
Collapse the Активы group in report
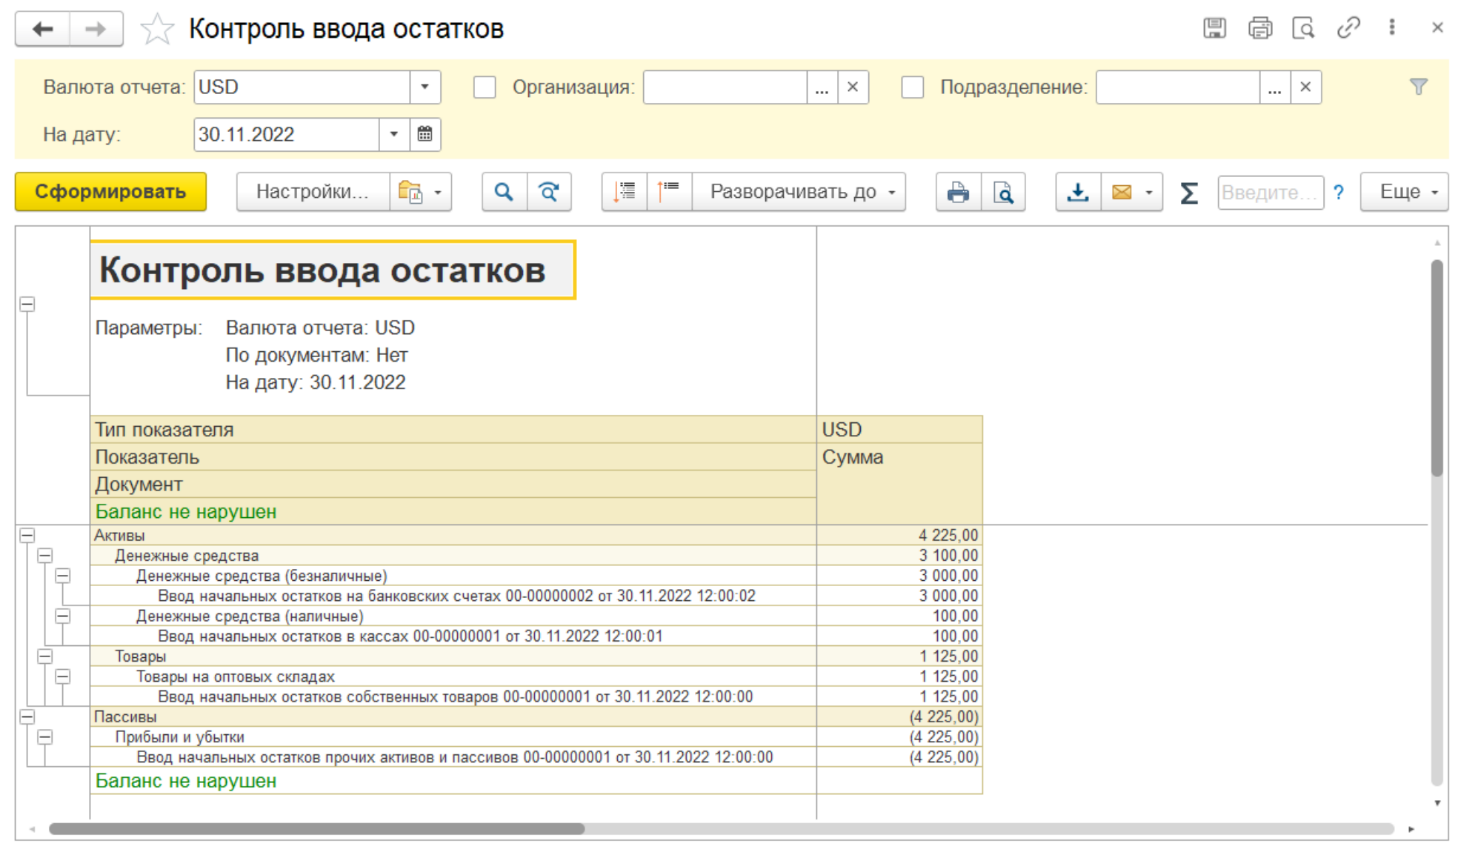point(27,536)
